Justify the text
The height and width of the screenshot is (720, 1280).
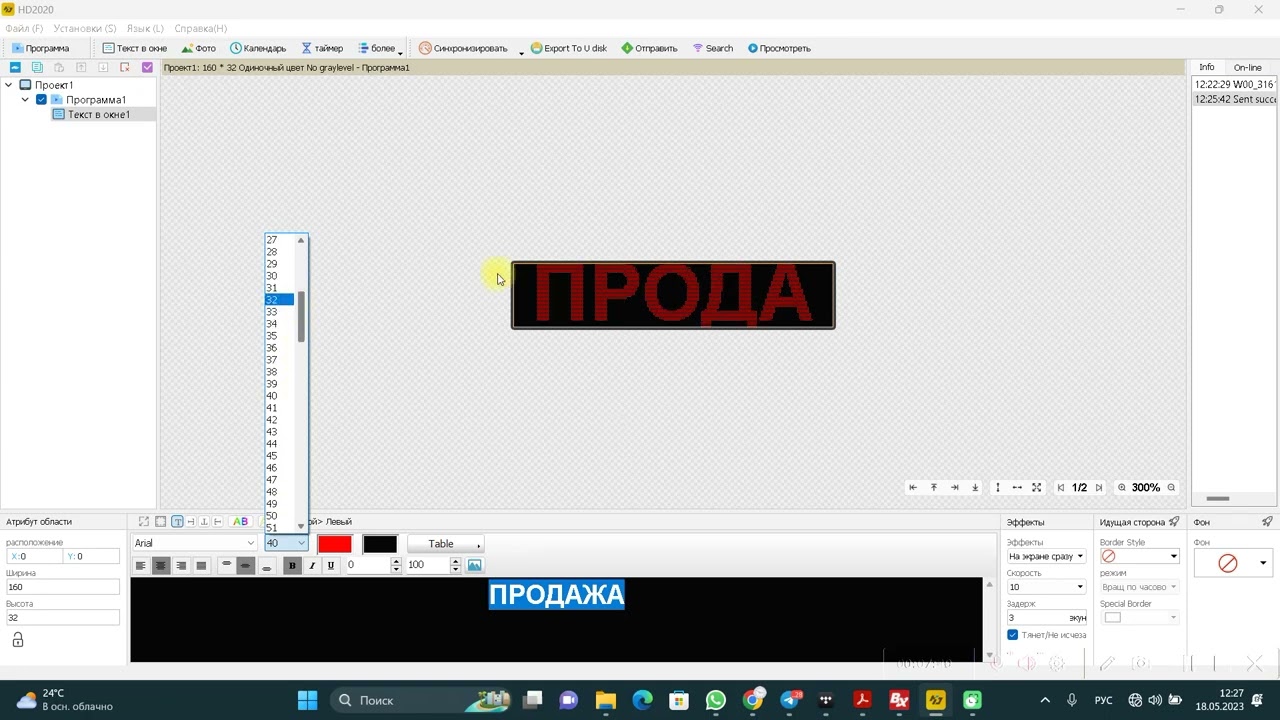(x=201, y=566)
